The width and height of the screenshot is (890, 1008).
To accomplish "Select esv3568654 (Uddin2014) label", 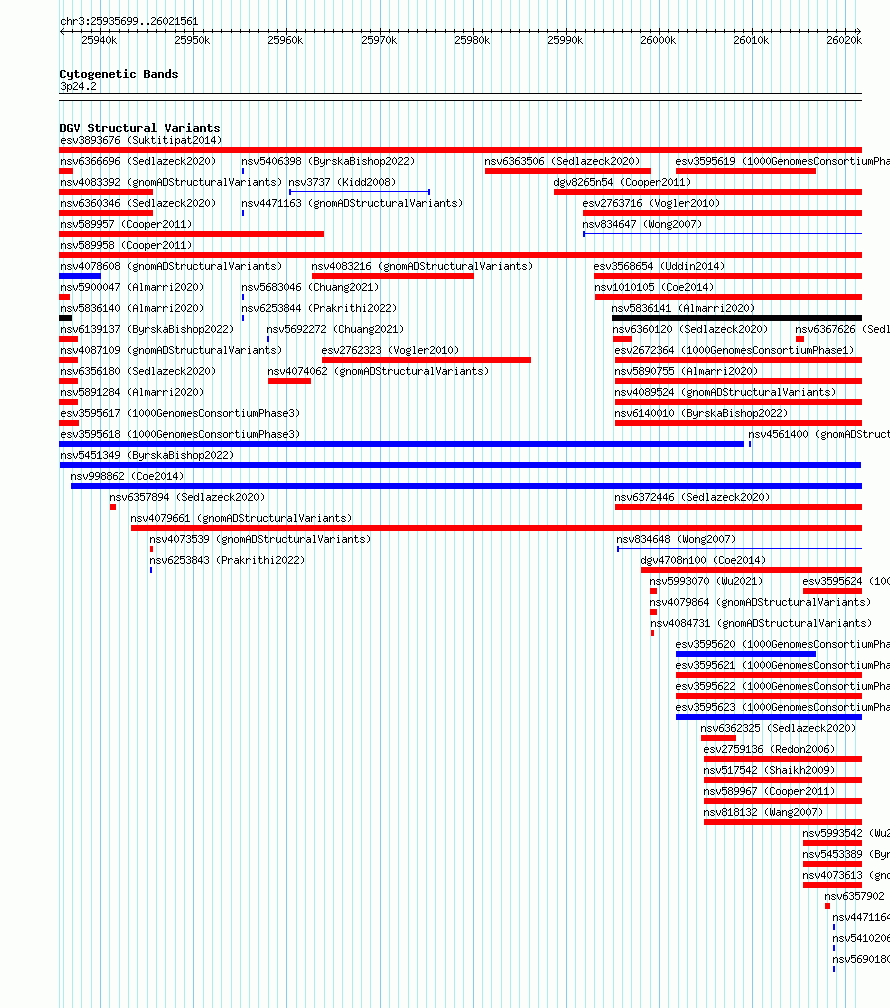I will pos(659,266).
